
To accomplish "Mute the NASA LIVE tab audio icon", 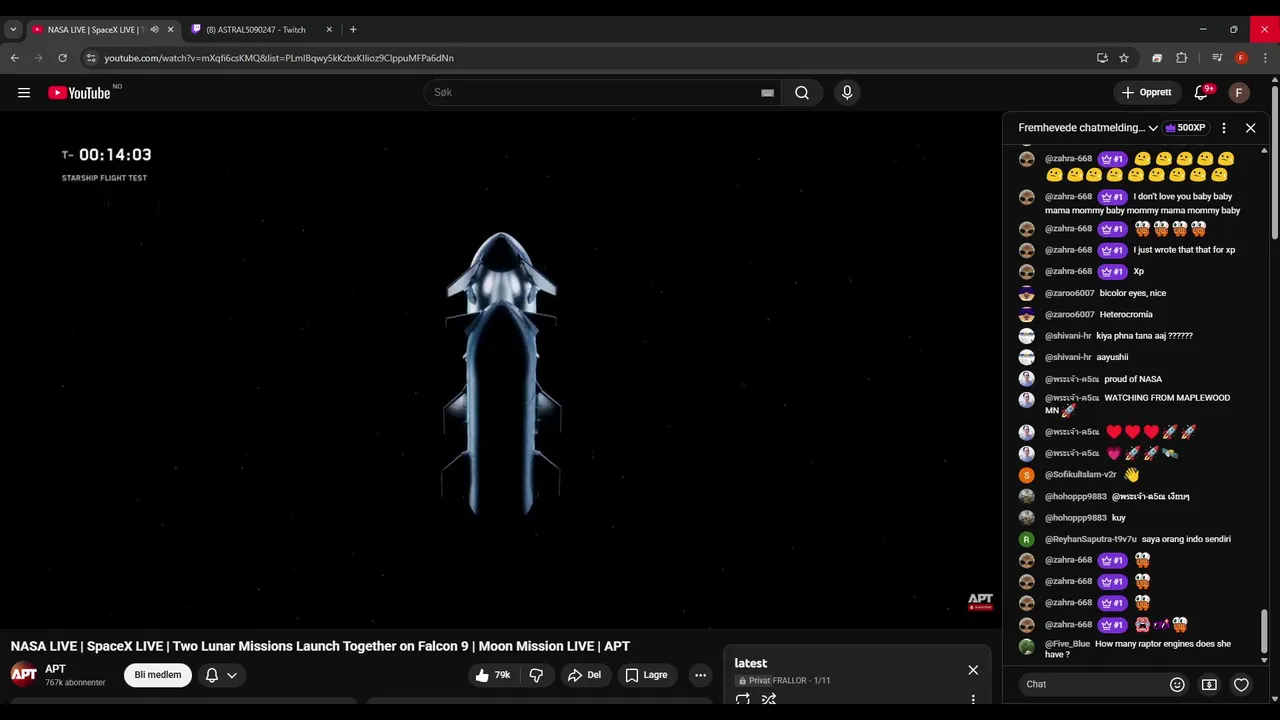I will [154, 30].
